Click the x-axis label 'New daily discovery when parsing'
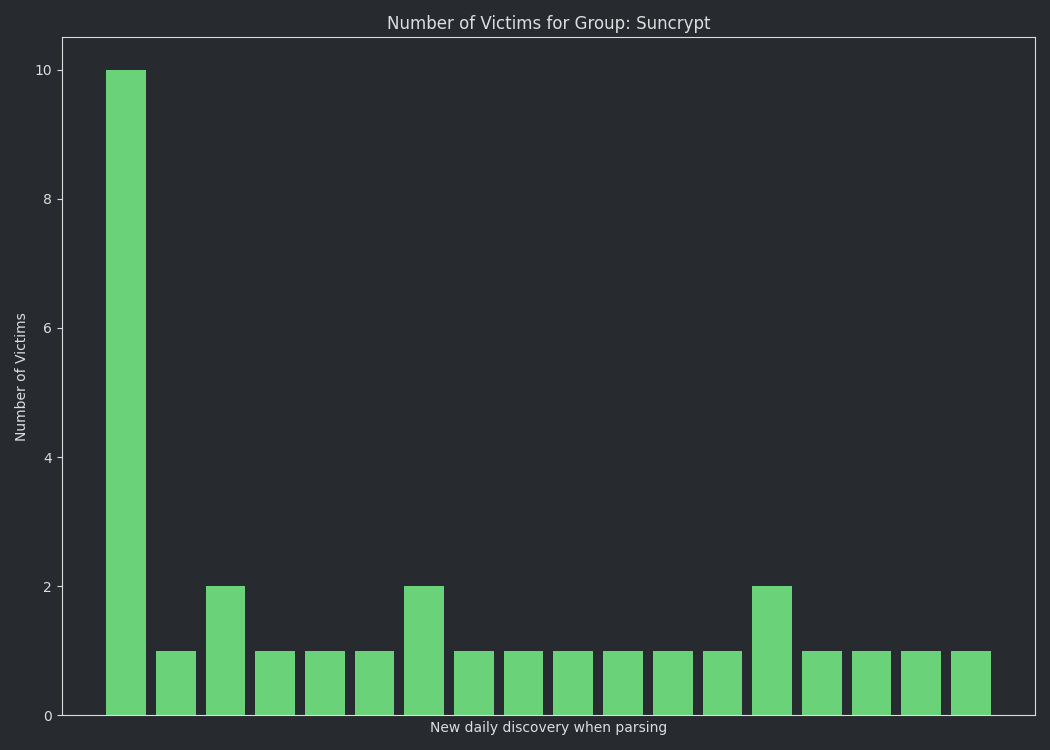Viewport: 1050px width, 750px height. [x=548, y=727]
